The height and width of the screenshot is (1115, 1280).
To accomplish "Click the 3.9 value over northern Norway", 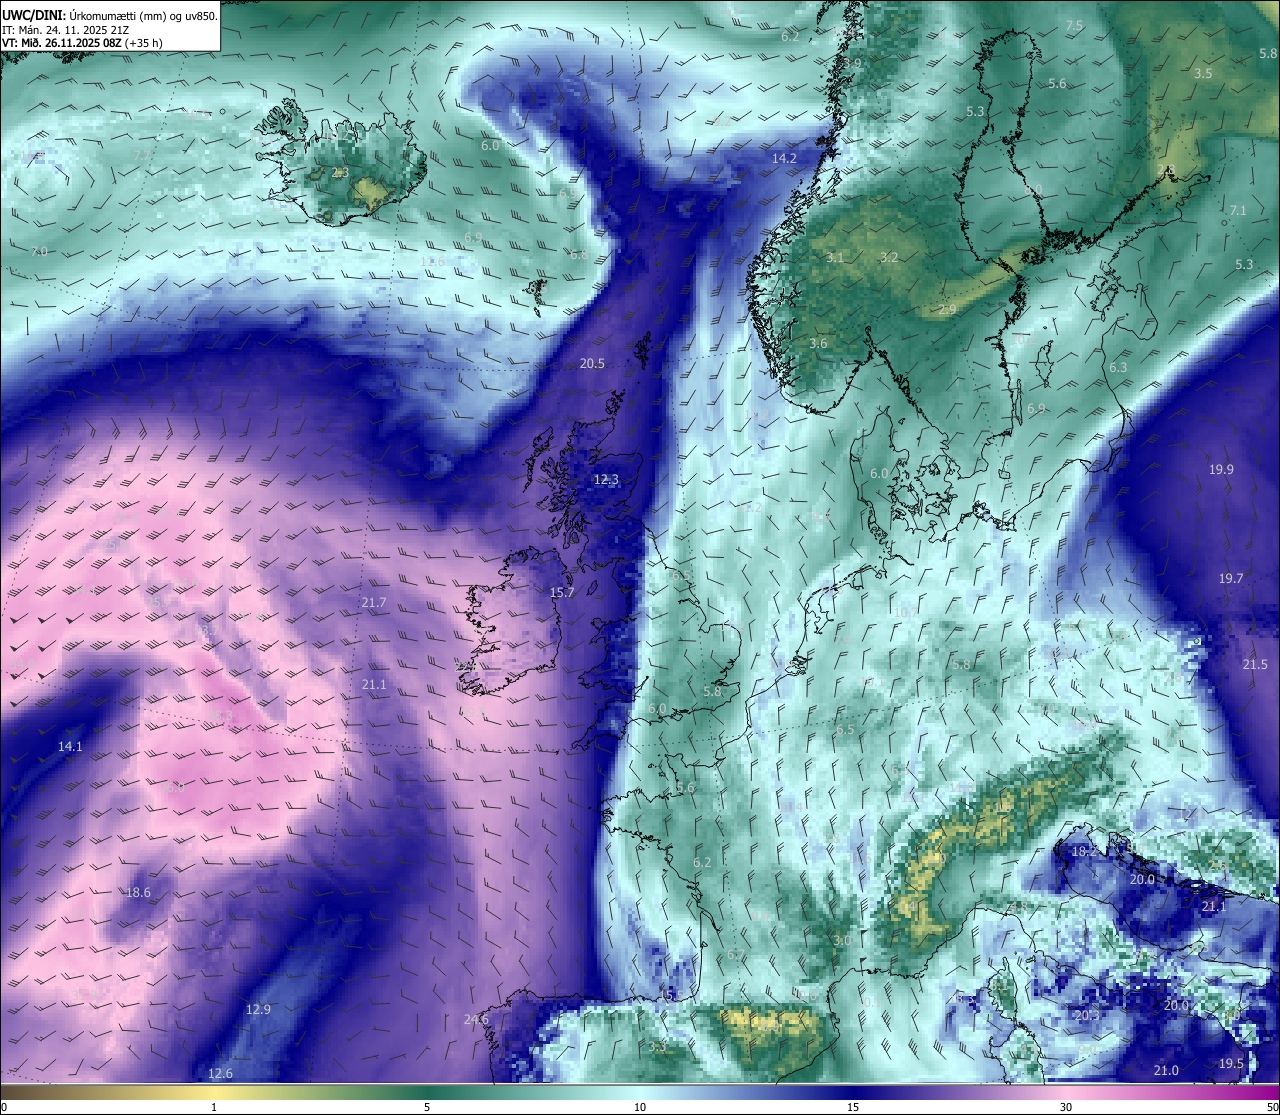I will tap(852, 63).
